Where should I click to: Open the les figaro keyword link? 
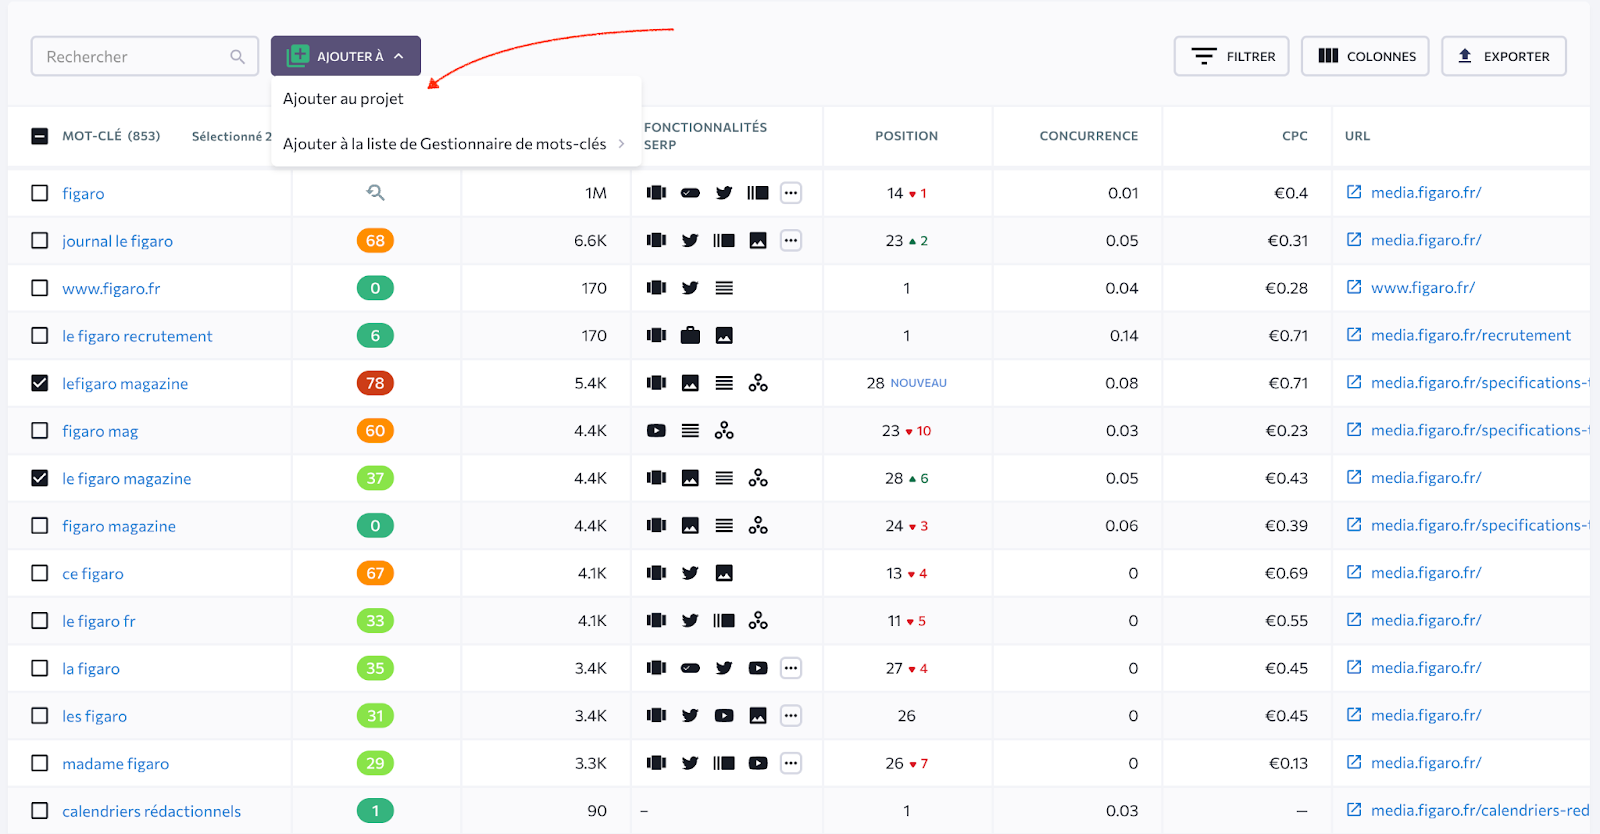pos(94,716)
